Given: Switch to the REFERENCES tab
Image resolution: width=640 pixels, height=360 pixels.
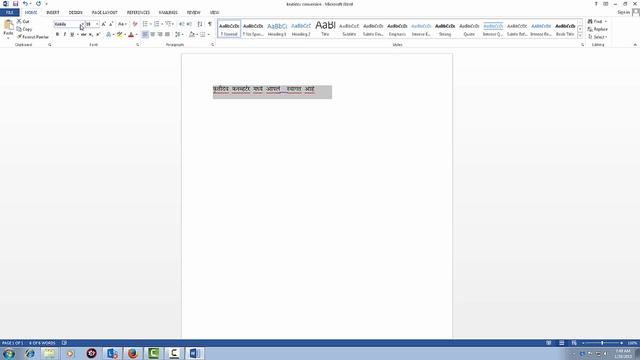Looking at the screenshot, I should click(138, 13).
